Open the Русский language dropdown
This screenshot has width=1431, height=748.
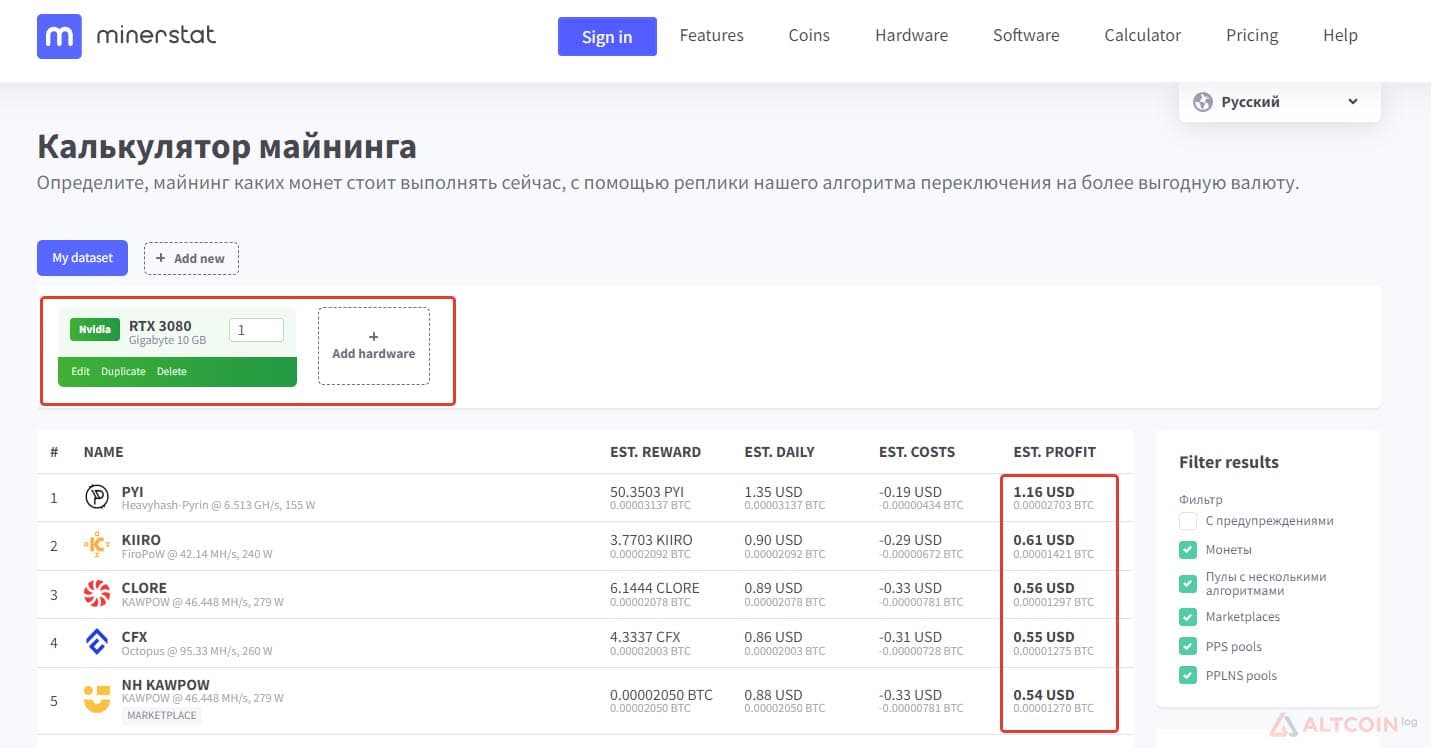[1280, 102]
